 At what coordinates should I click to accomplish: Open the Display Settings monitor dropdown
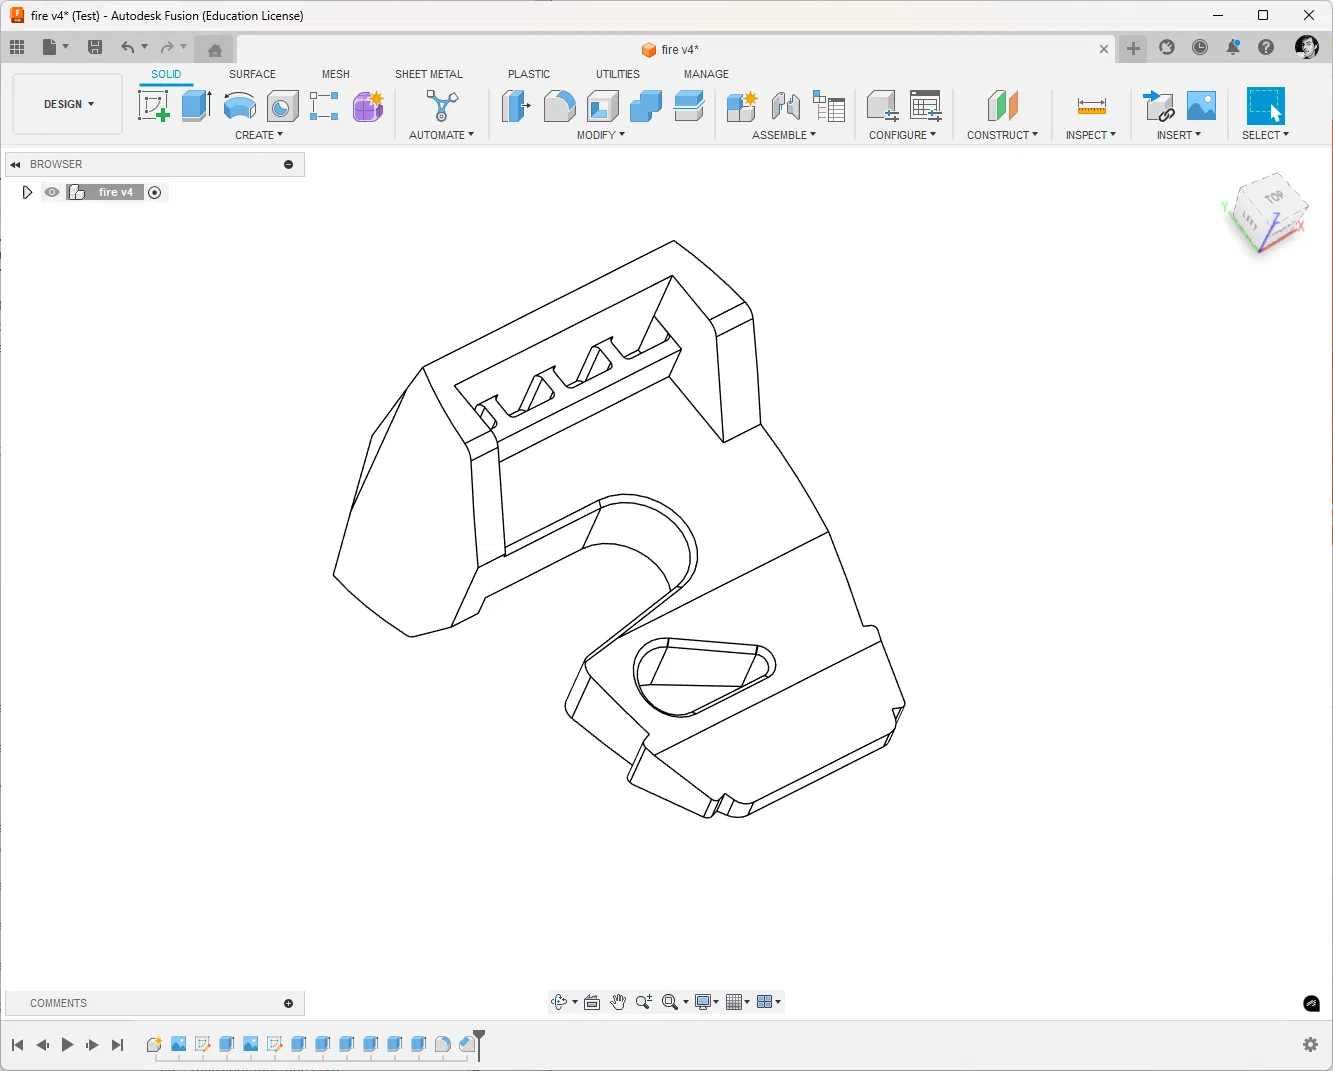(x=707, y=1002)
